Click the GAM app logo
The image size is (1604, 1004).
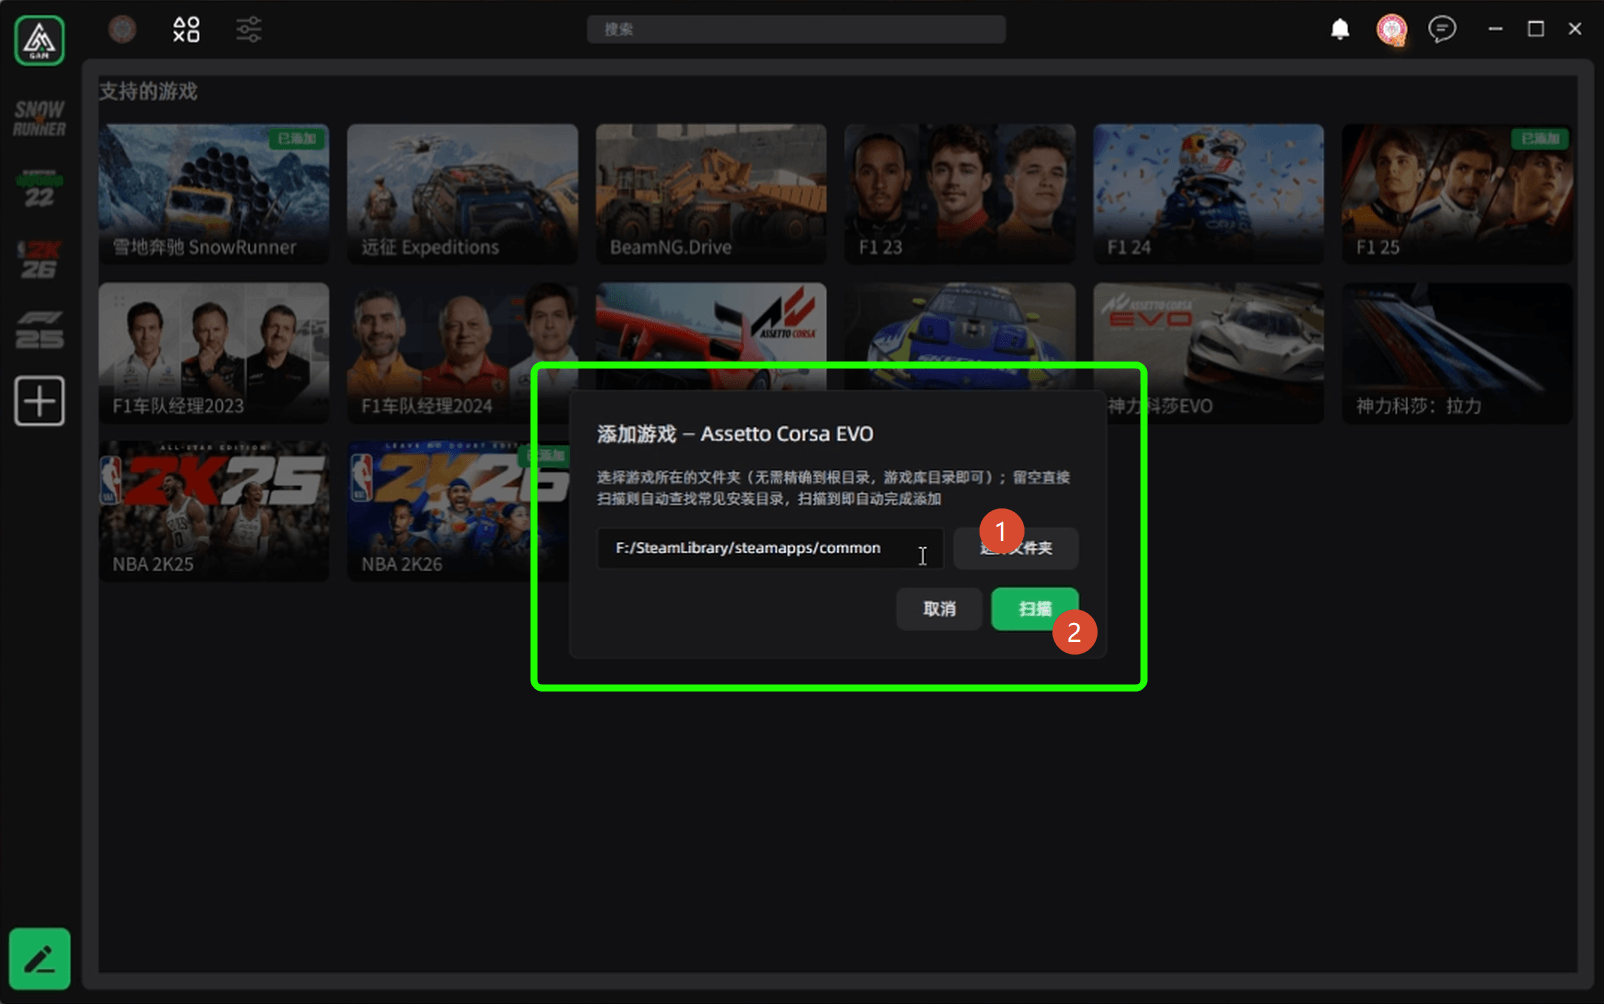click(x=40, y=40)
